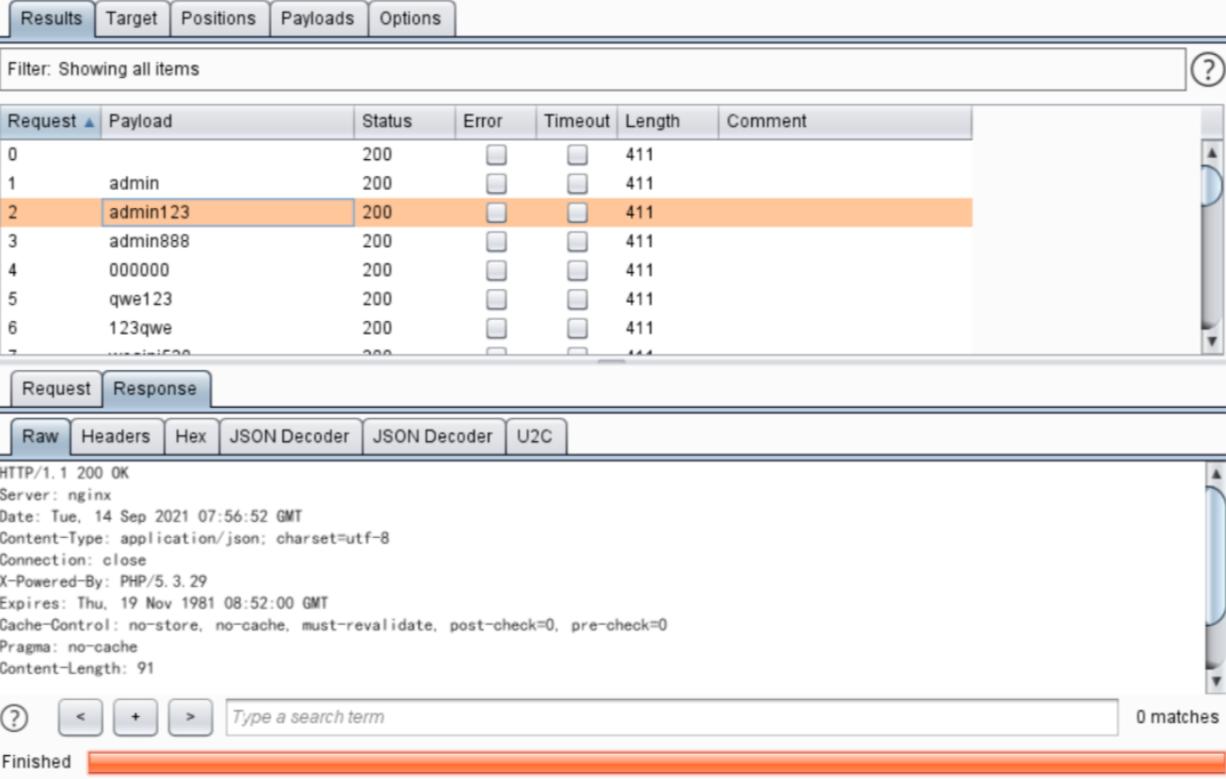Click the Finished attack progress bar
The width and height of the screenshot is (1226, 779).
(656, 762)
